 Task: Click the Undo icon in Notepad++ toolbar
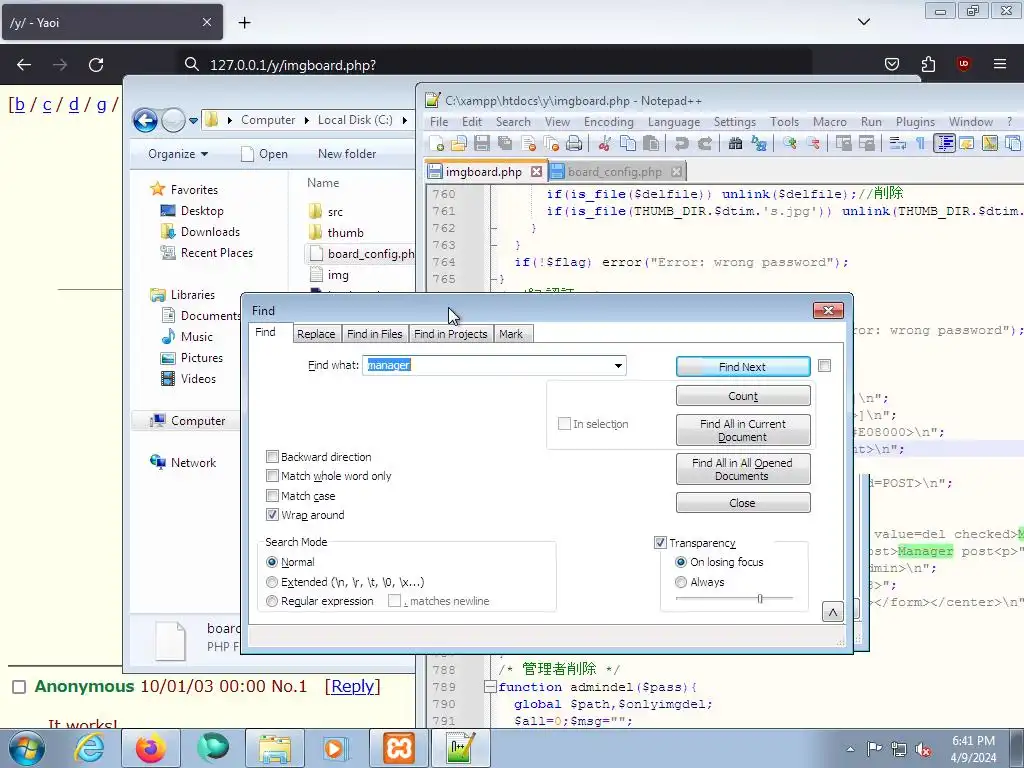[x=681, y=143]
